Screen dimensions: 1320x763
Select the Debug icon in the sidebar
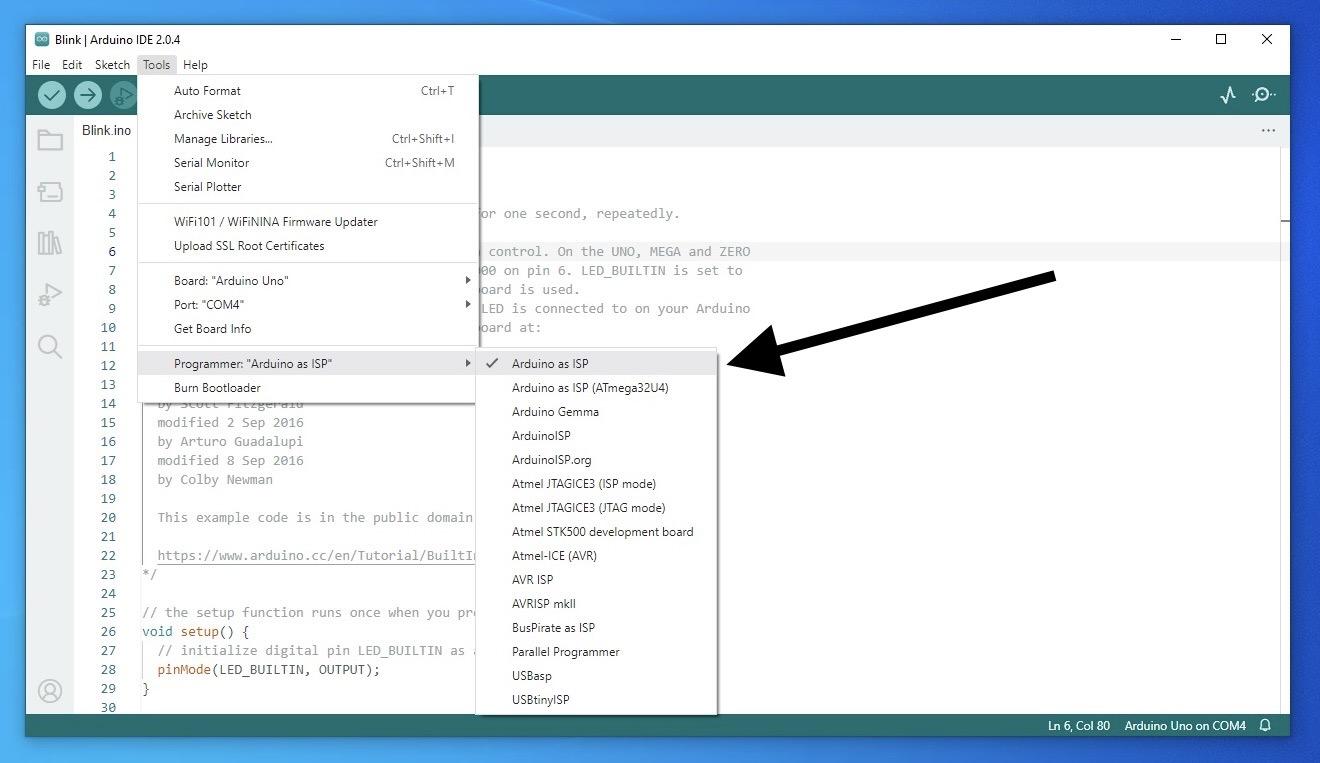50,293
